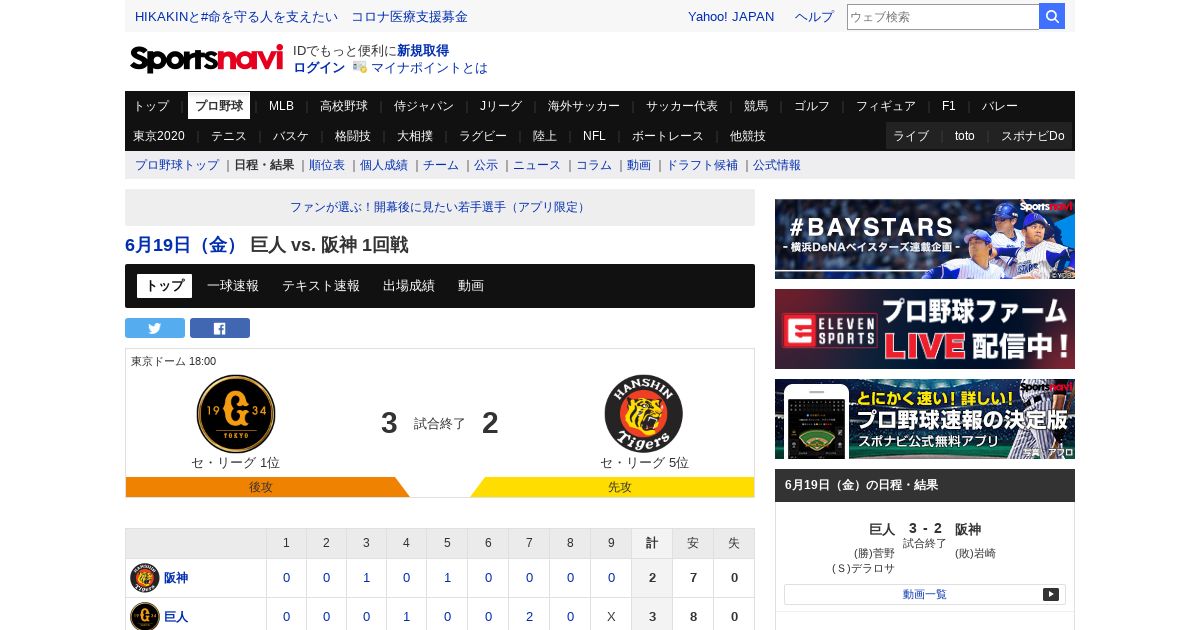Open the Sportsnavi logo homepage
The height and width of the screenshot is (630, 1200).
point(207,59)
